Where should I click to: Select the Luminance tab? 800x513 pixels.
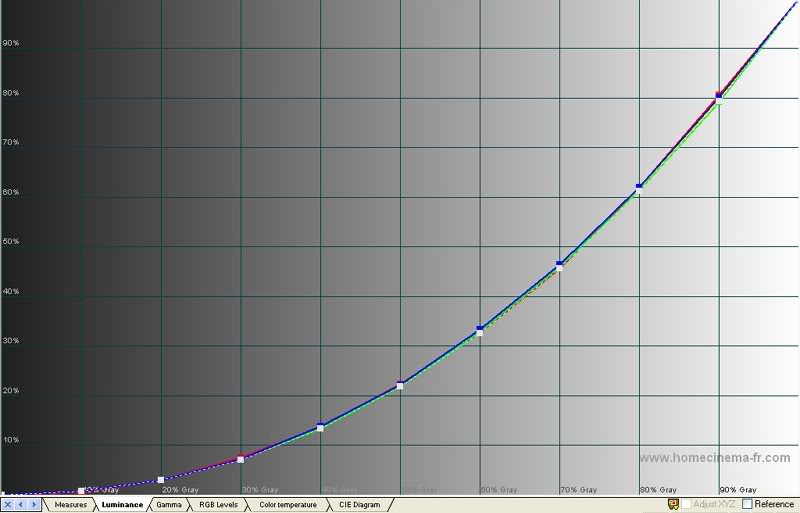122,505
